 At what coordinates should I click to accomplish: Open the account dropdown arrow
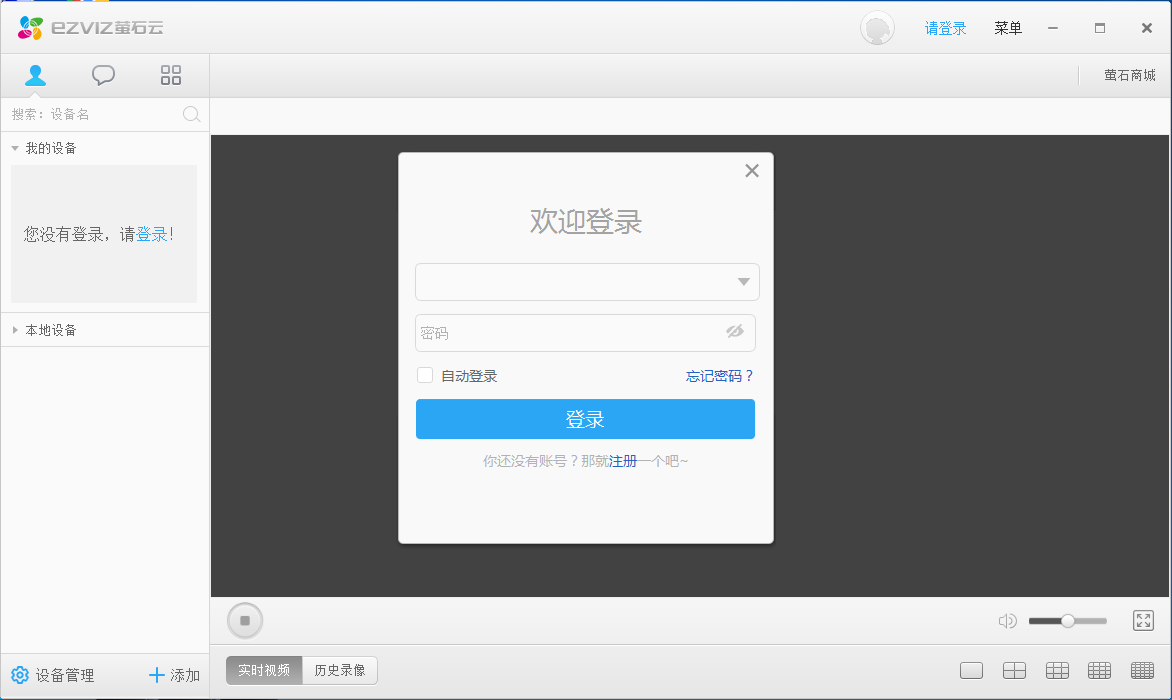pyautogui.click(x=743, y=282)
